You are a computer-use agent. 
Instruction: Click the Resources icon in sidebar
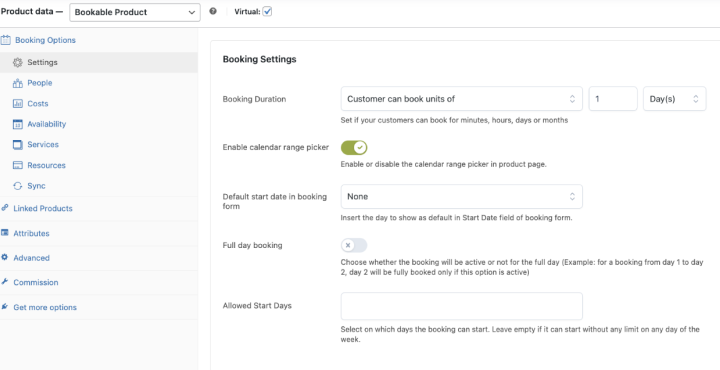pyautogui.click(x=18, y=165)
